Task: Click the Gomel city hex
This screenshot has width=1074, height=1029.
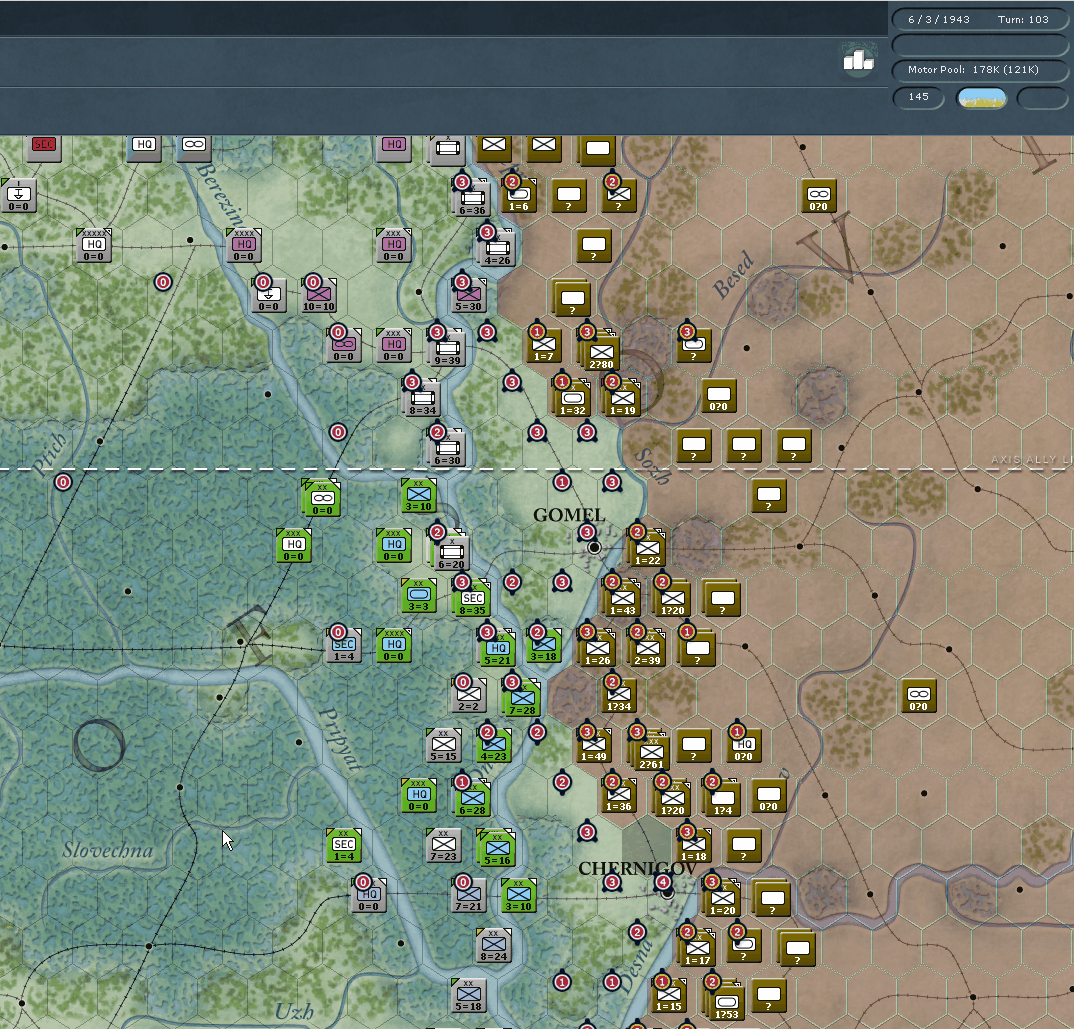Action: coord(594,547)
